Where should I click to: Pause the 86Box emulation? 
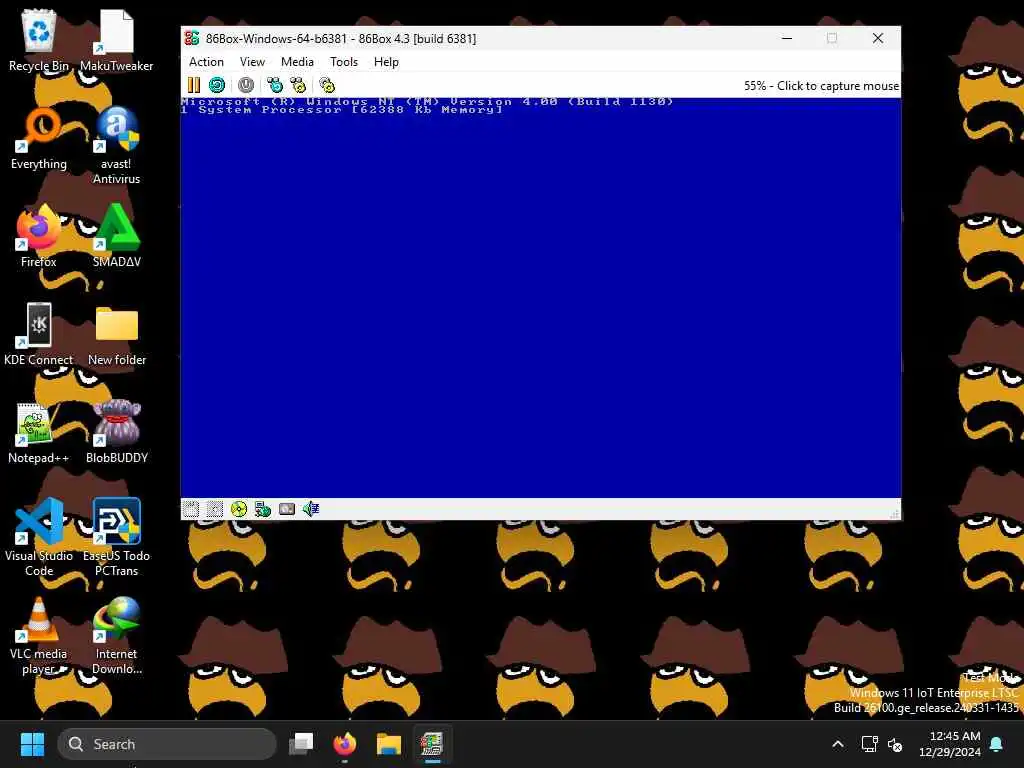click(194, 85)
